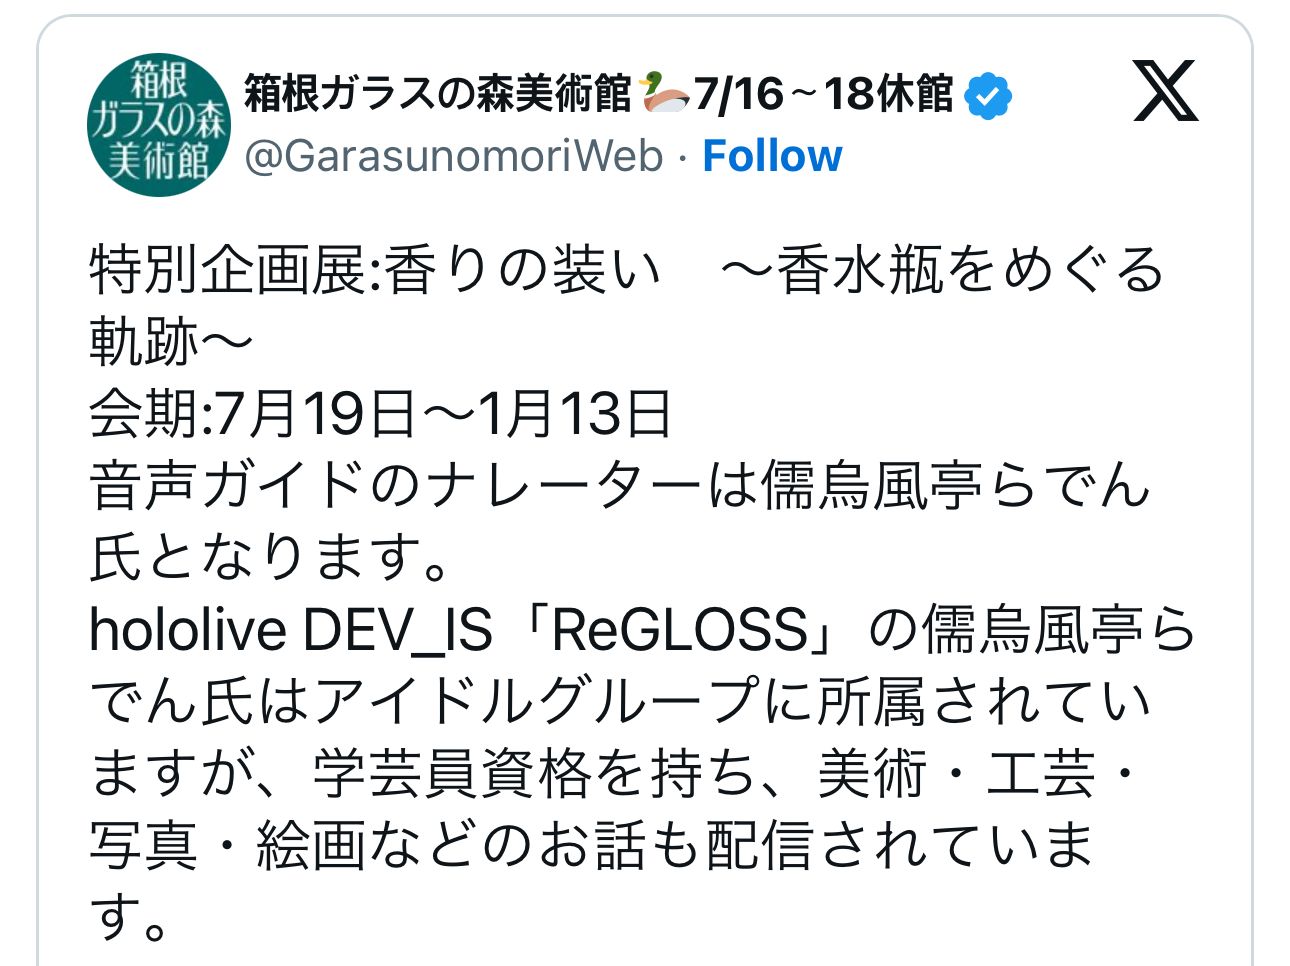Click the 学芸員資格を持ち phrase
The image size is (1290, 966).
click(532, 774)
